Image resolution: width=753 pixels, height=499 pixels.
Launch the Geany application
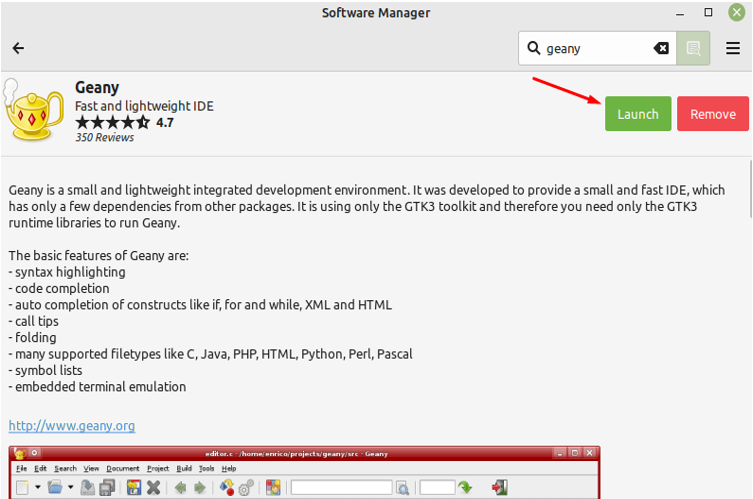tap(637, 114)
